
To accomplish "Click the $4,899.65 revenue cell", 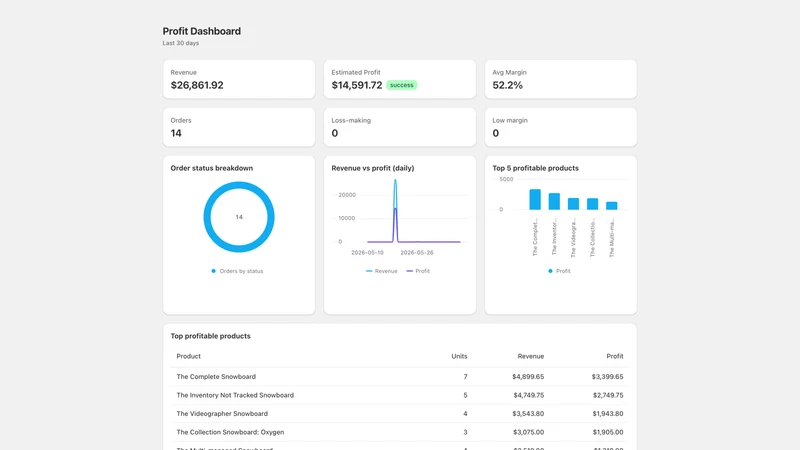I will pos(528,377).
